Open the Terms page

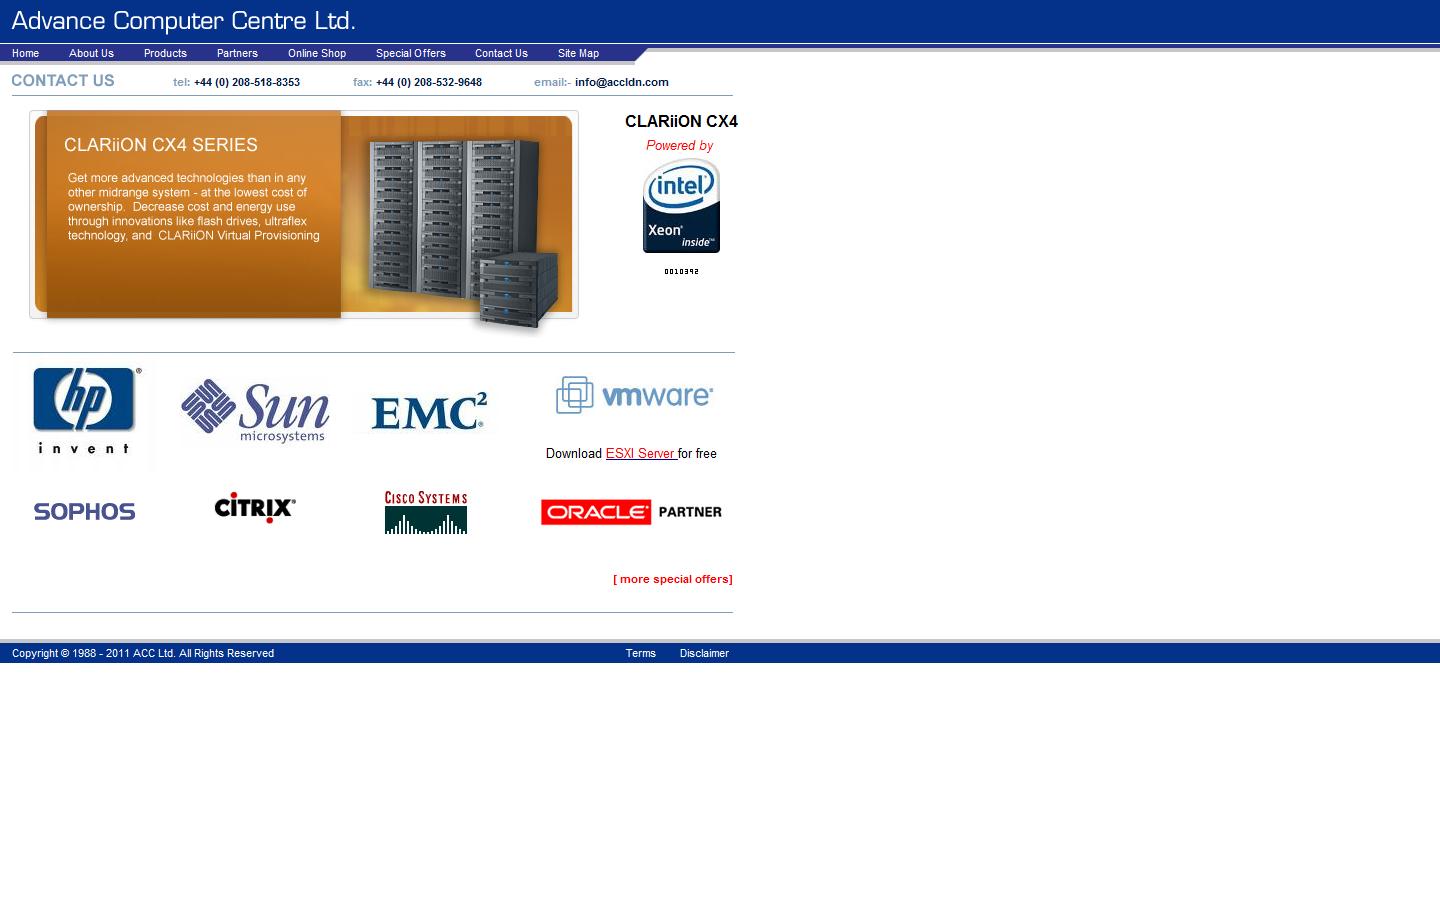[x=640, y=653]
